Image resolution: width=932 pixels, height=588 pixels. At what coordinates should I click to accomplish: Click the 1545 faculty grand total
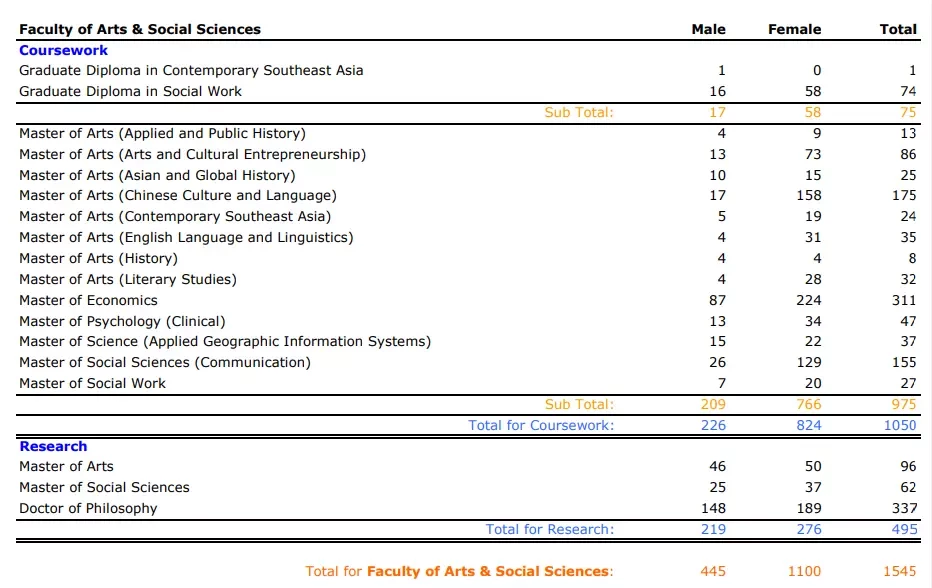pyautogui.click(x=900, y=571)
